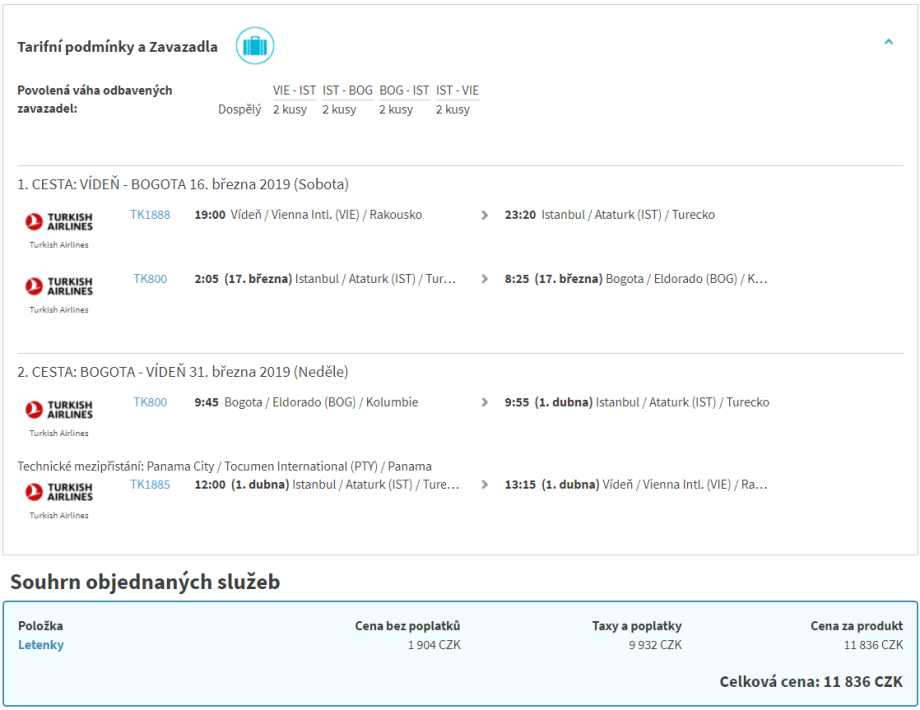Collapse the Tarifní podmínky a Zavazadla section

pos(888,42)
